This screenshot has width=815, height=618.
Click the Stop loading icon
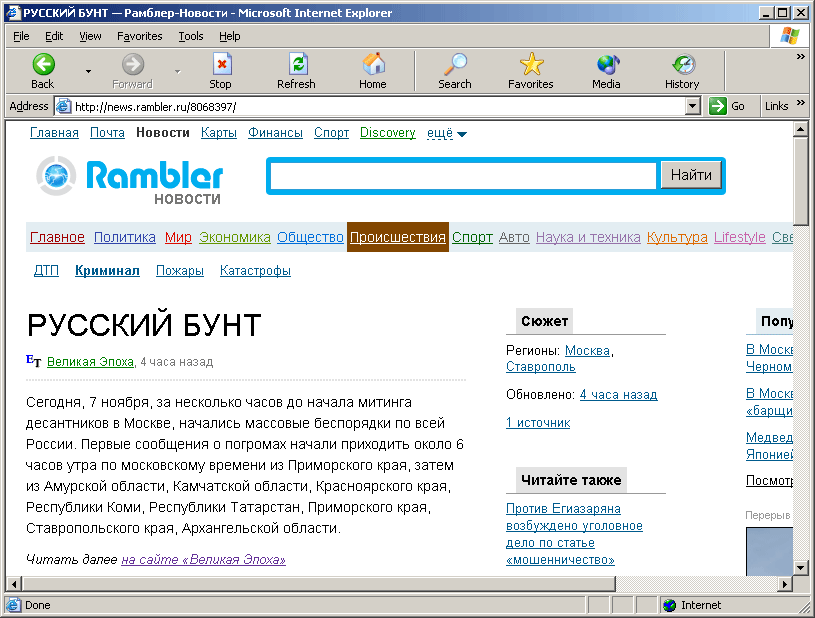pos(220,66)
